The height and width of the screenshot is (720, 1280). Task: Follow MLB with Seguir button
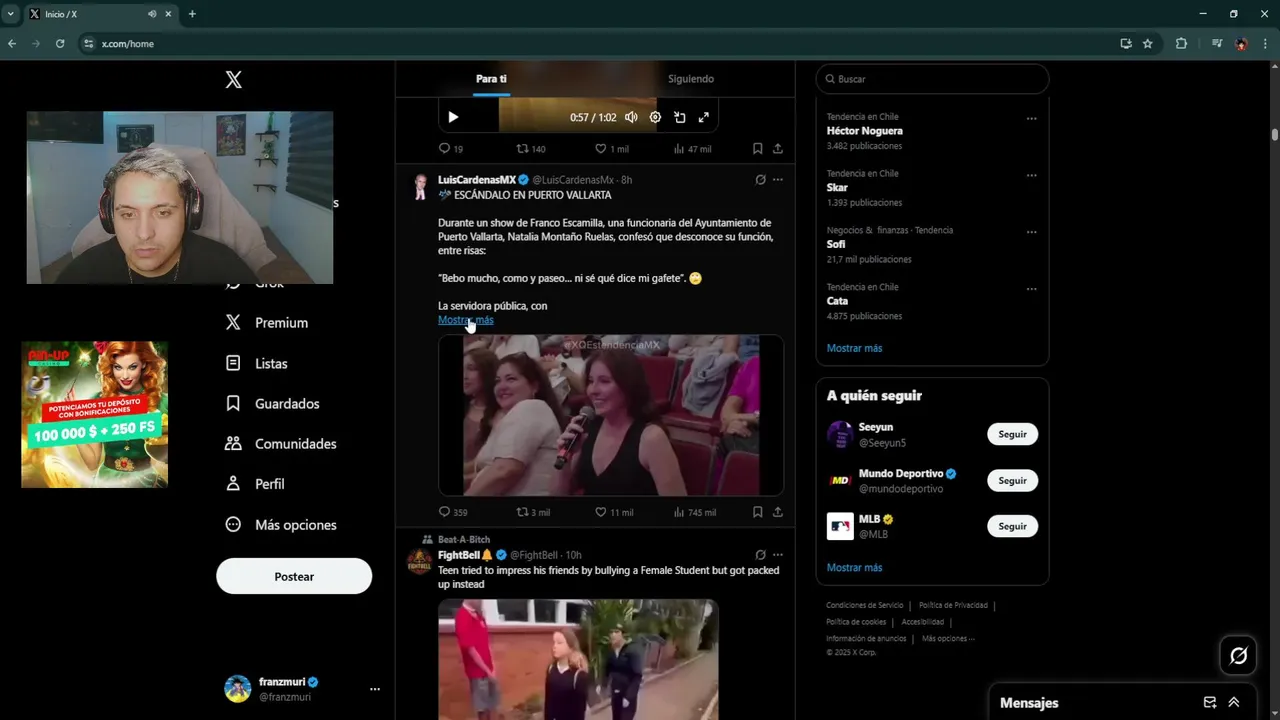(1012, 526)
